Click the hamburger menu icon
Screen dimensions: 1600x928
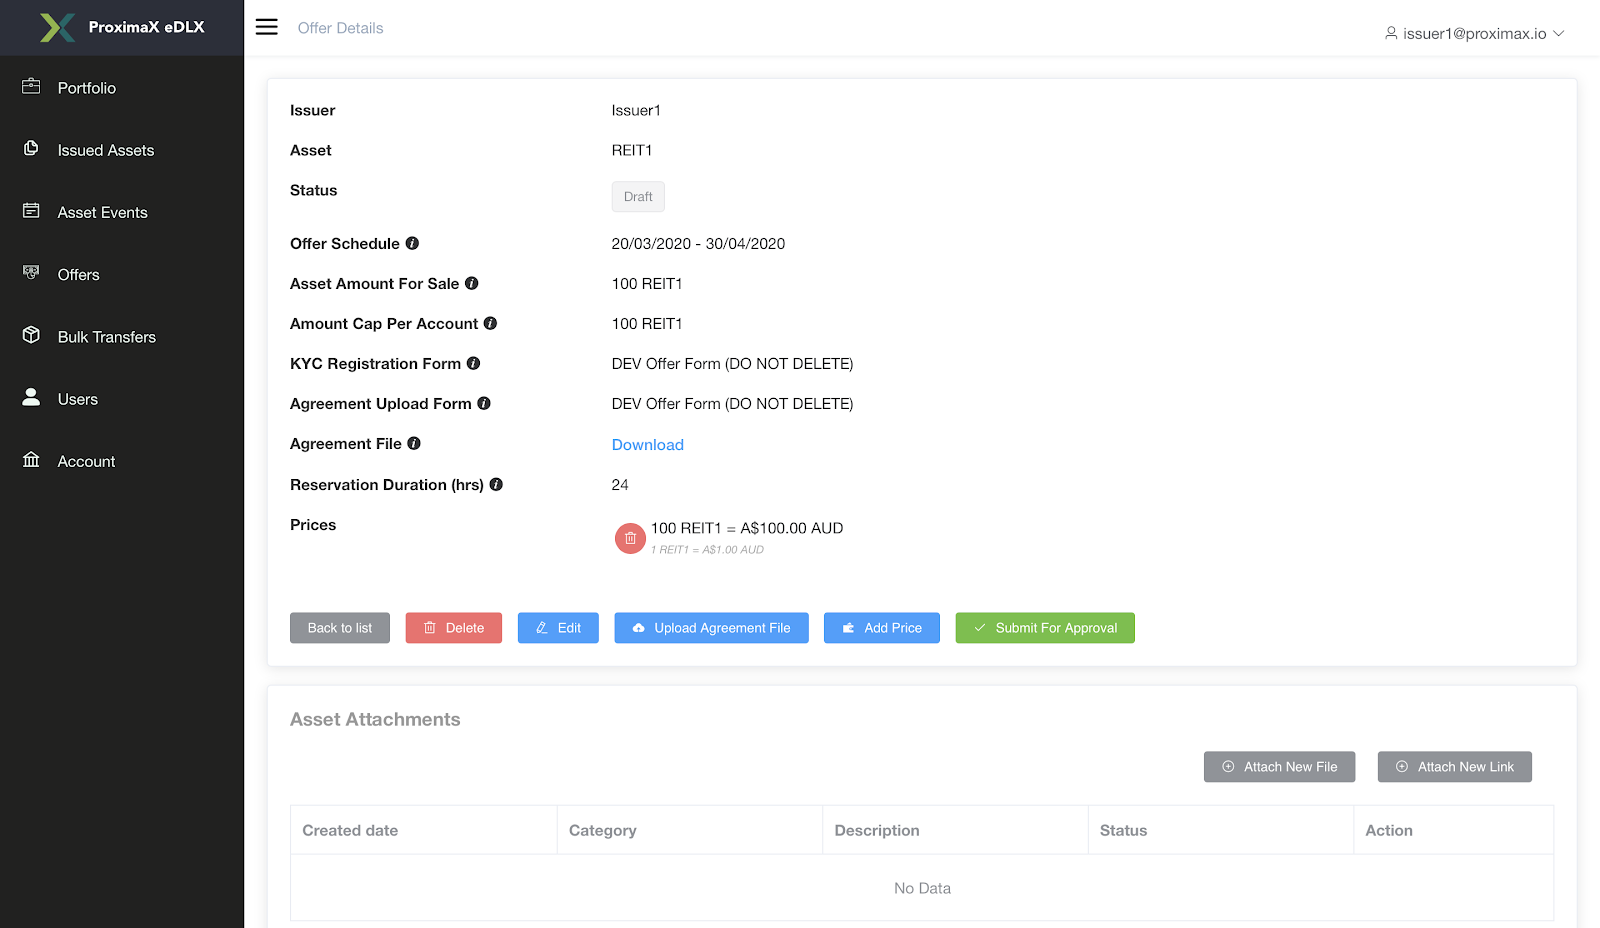266,27
